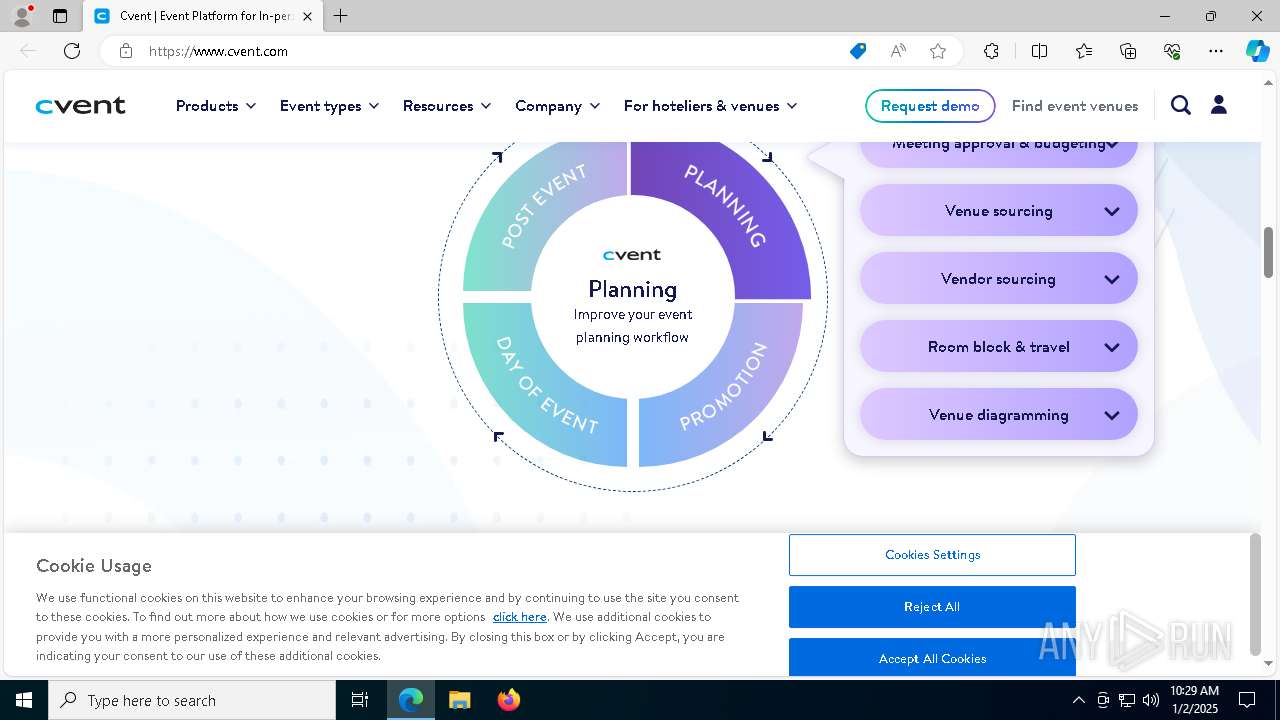
Task: Go to Cvent logo homepage
Action: point(81,106)
